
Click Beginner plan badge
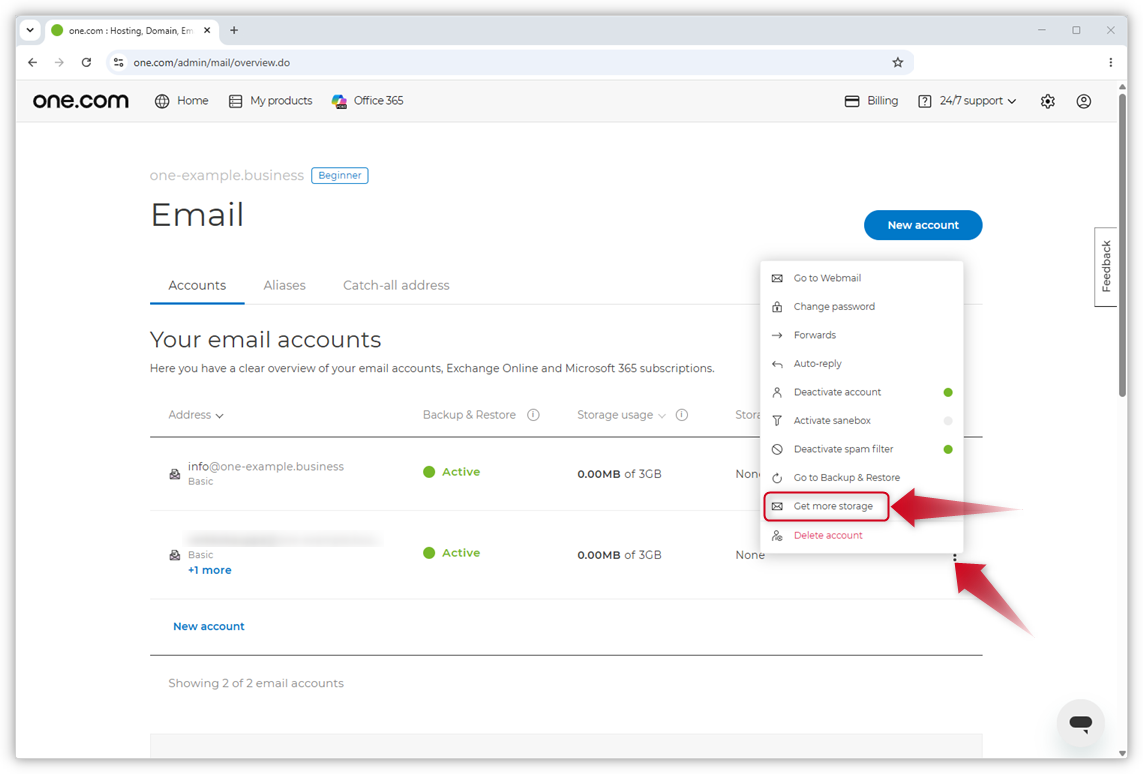(x=340, y=176)
